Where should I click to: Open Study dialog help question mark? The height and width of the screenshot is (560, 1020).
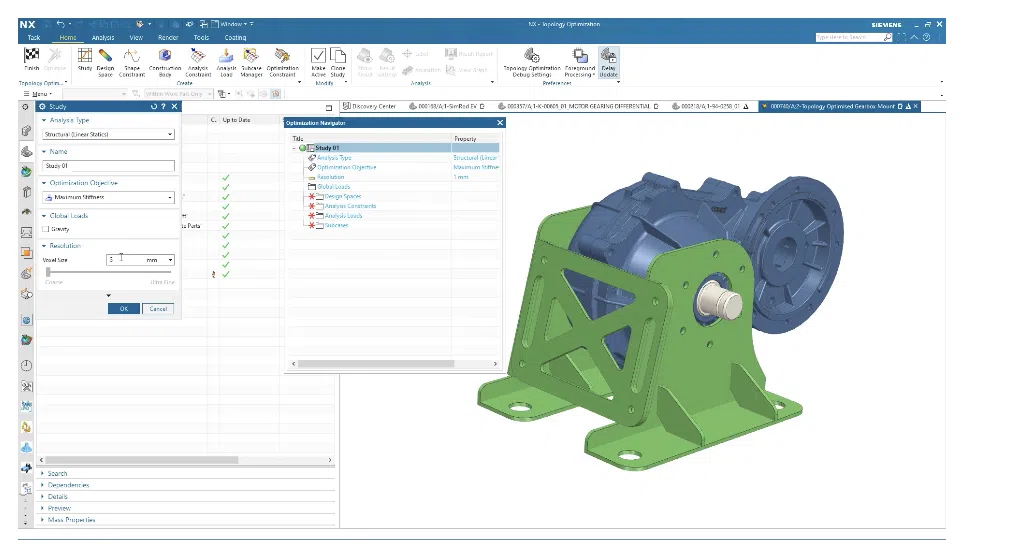click(163, 106)
